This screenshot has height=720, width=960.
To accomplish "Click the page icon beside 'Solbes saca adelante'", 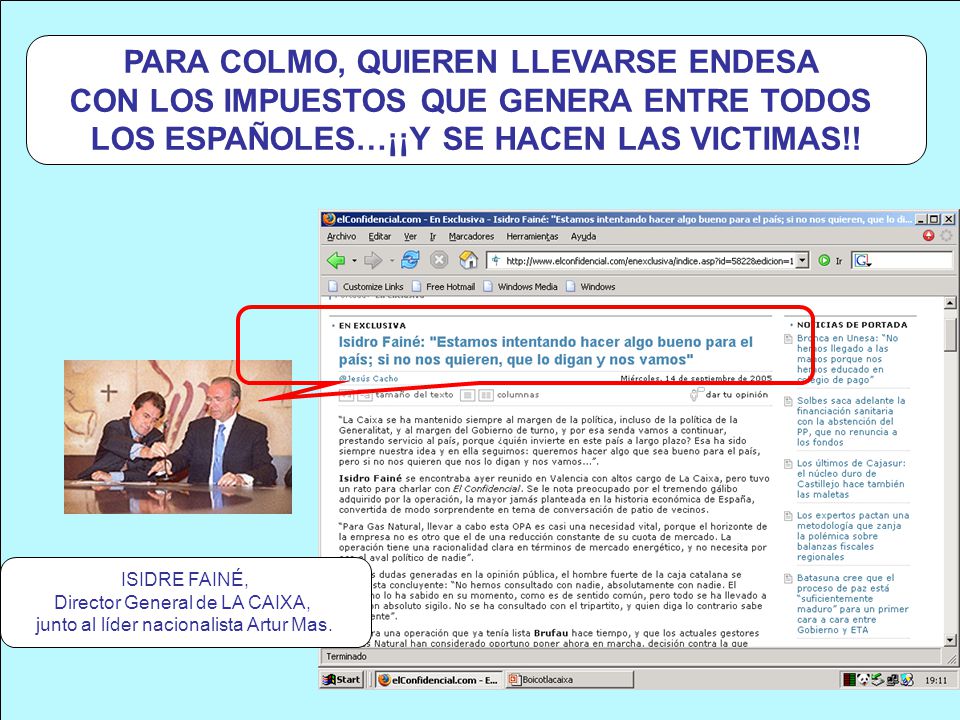I will [789, 401].
